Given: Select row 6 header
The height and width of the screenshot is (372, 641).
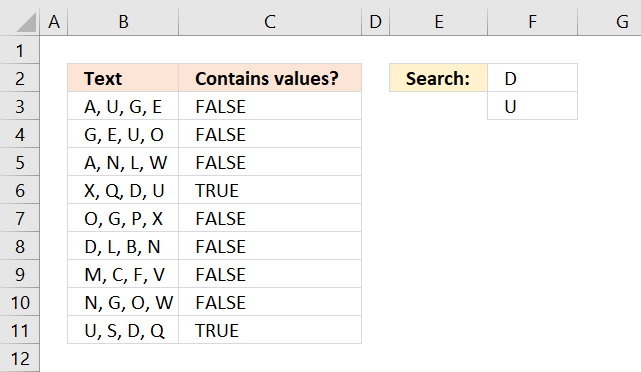Looking at the screenshot, I should 20,190.
